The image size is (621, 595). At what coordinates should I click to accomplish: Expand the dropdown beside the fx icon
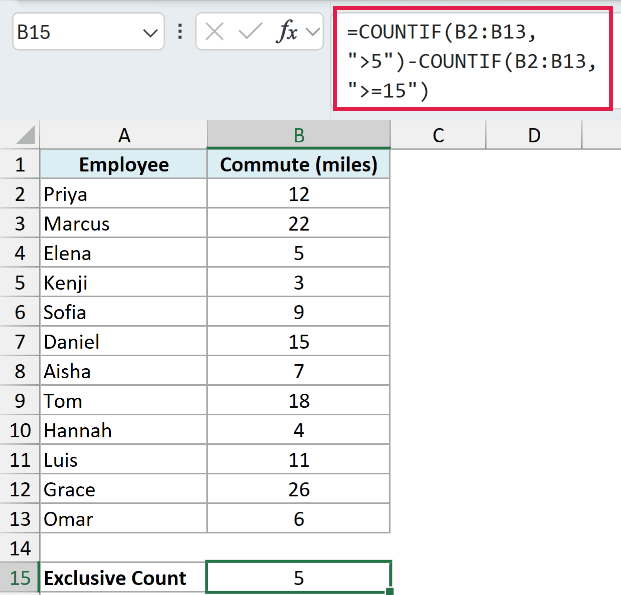[313, 32]
